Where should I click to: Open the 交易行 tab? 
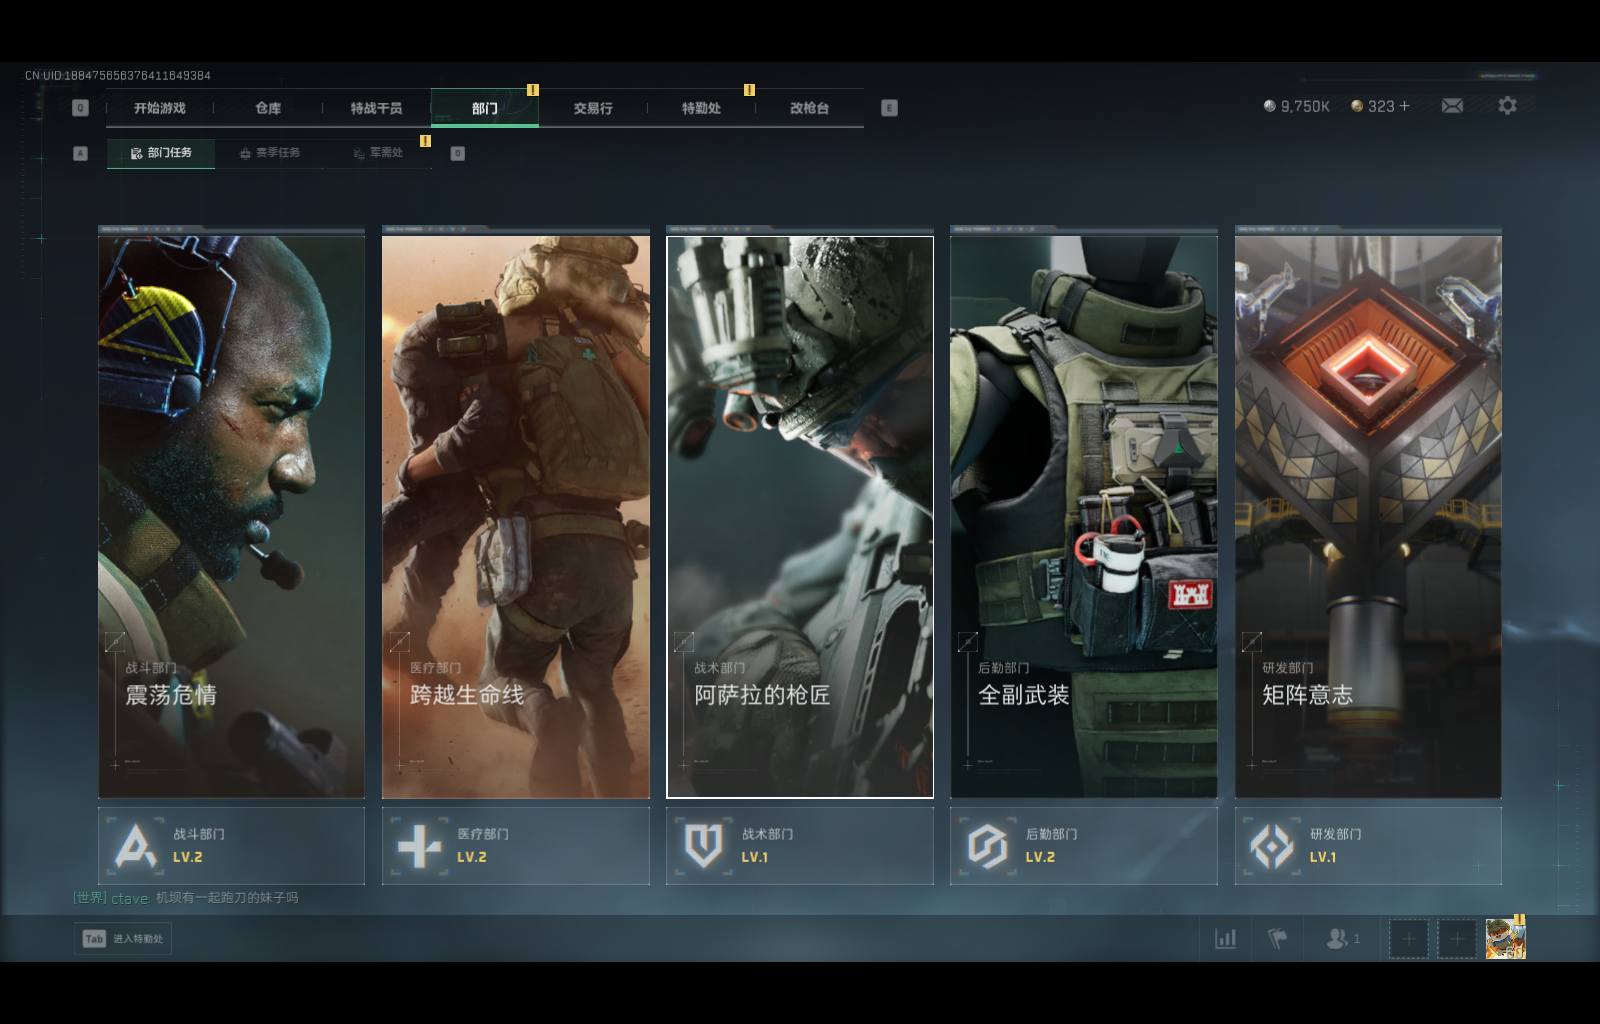pos(593,108)
